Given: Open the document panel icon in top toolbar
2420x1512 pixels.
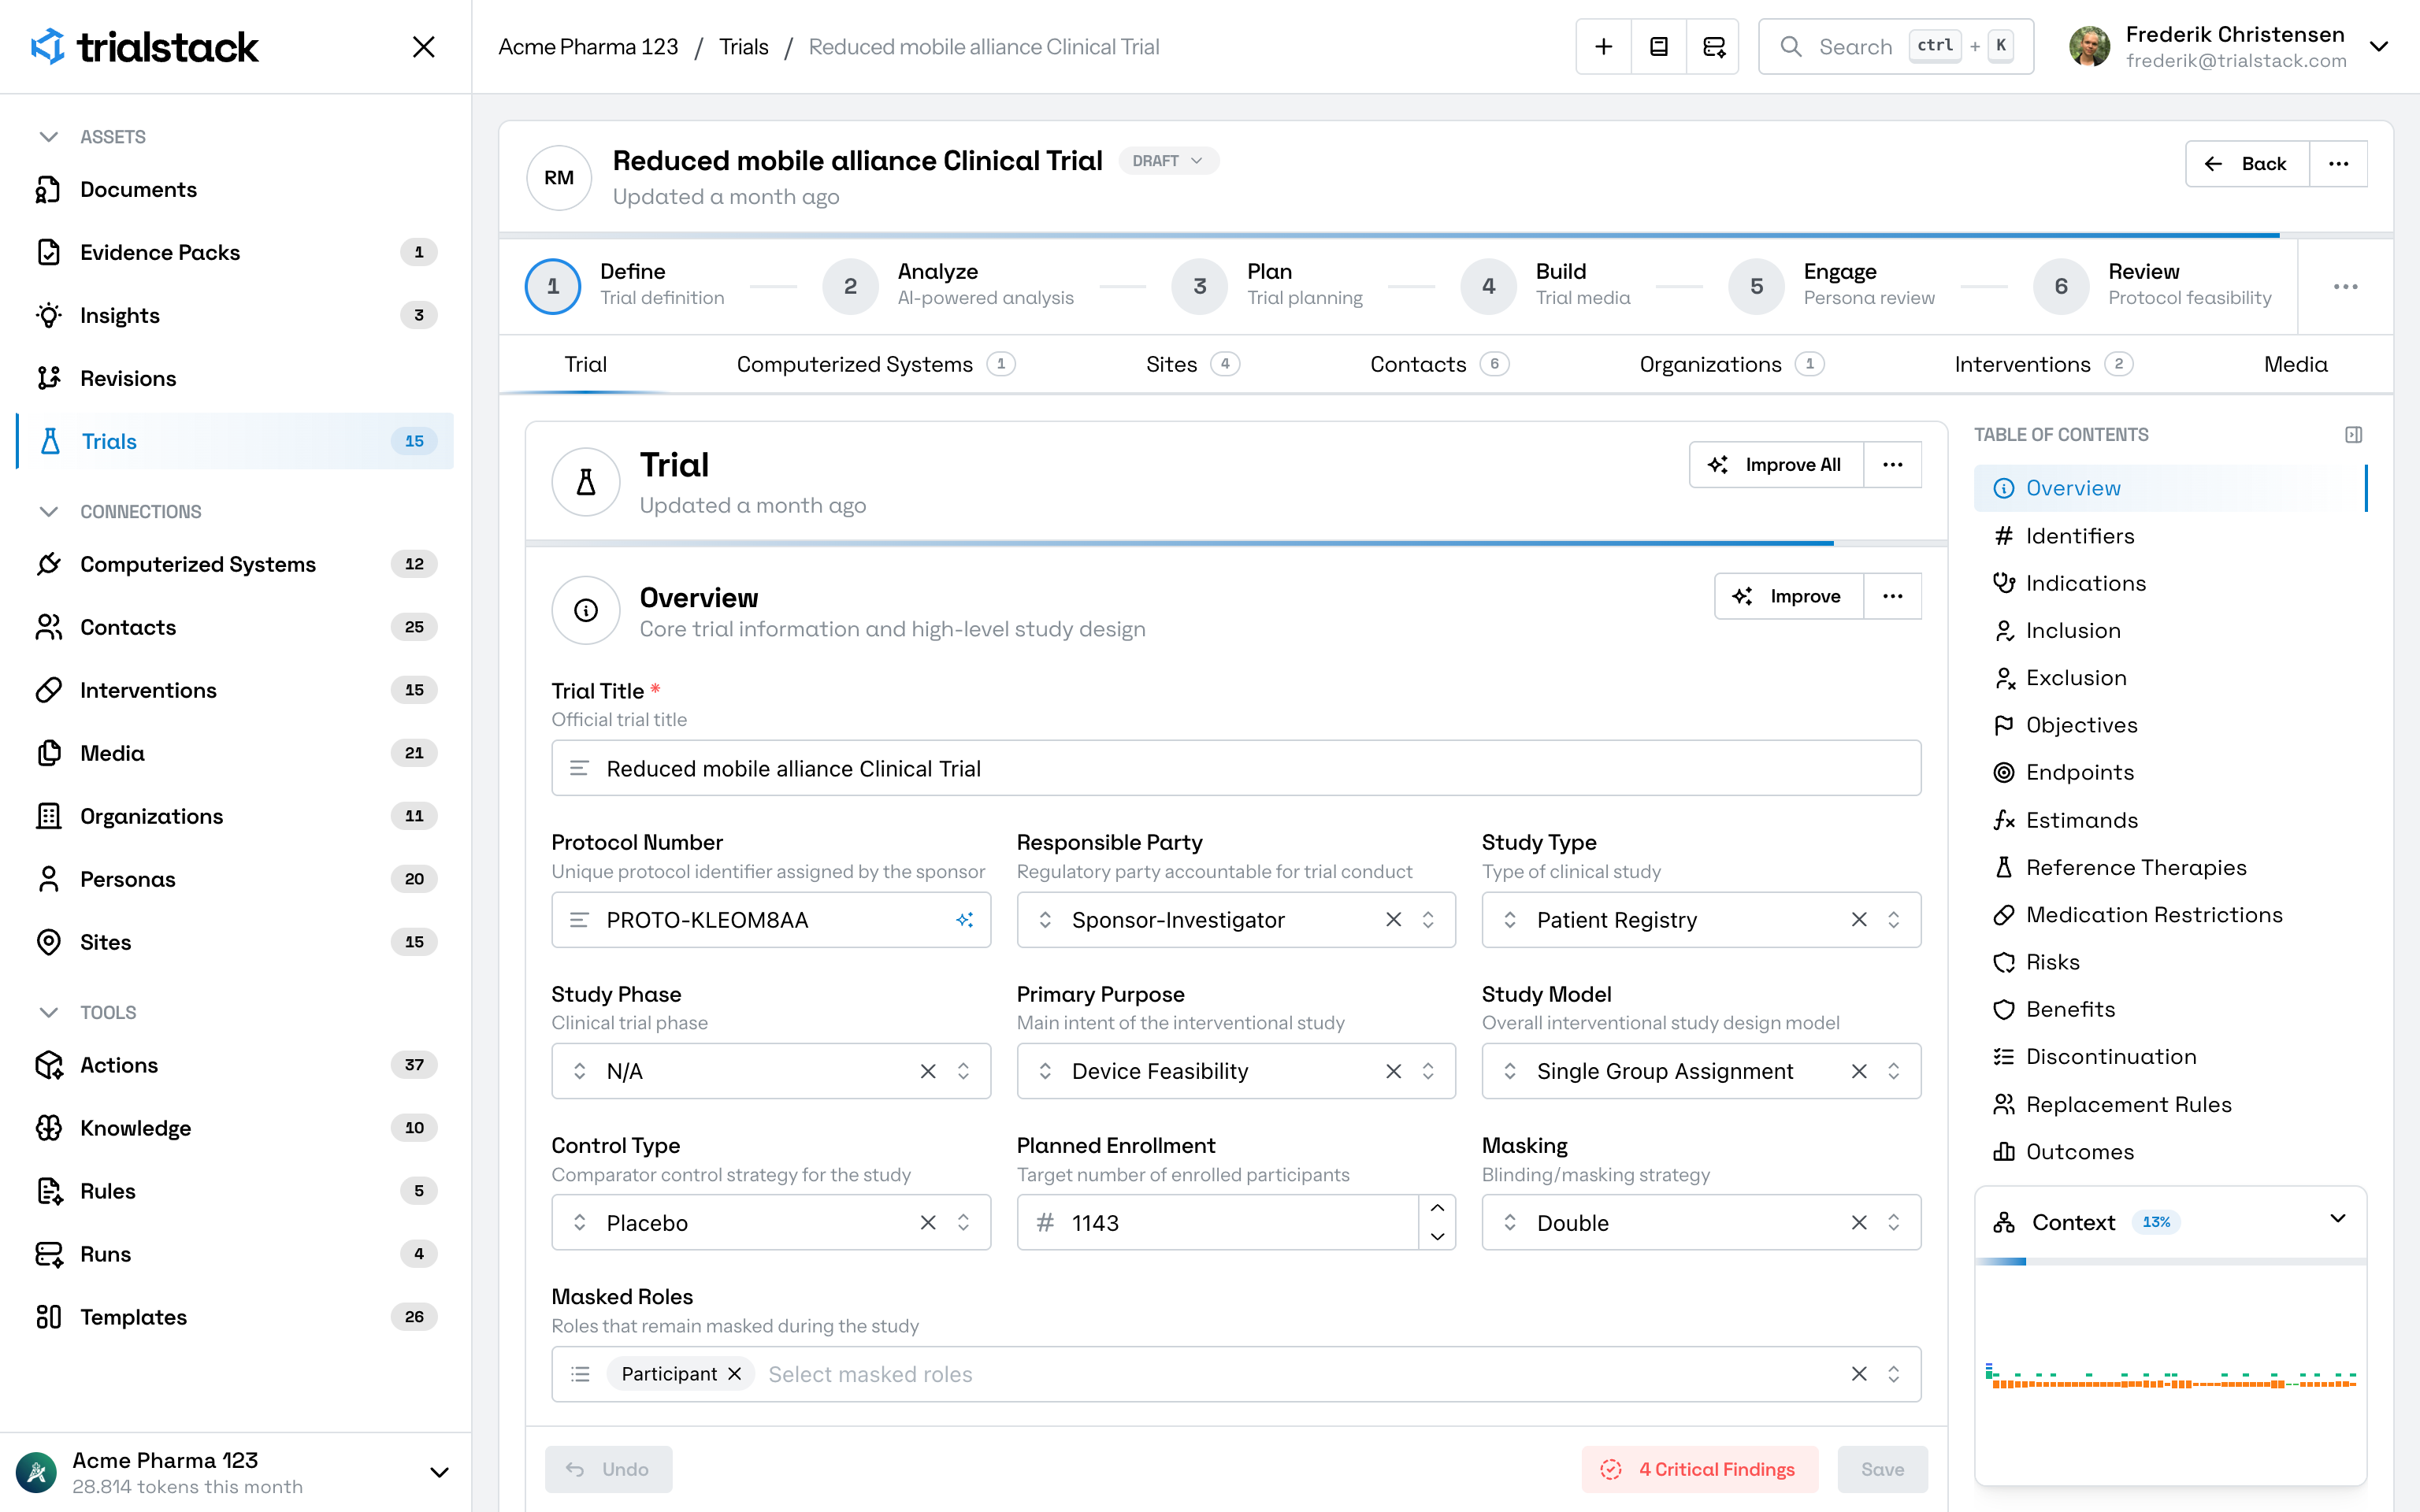Looking at the screenshot, I should pos(1658,47).
